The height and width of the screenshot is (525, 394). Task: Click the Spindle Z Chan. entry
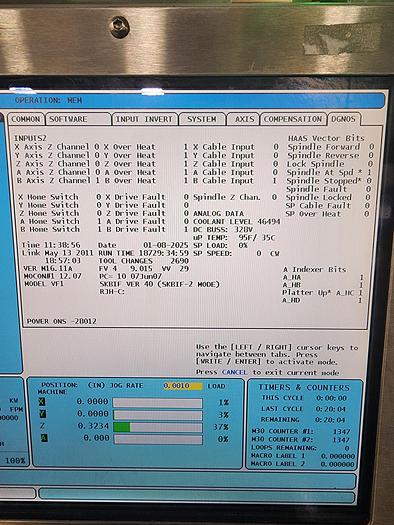(x=235, y=197)
